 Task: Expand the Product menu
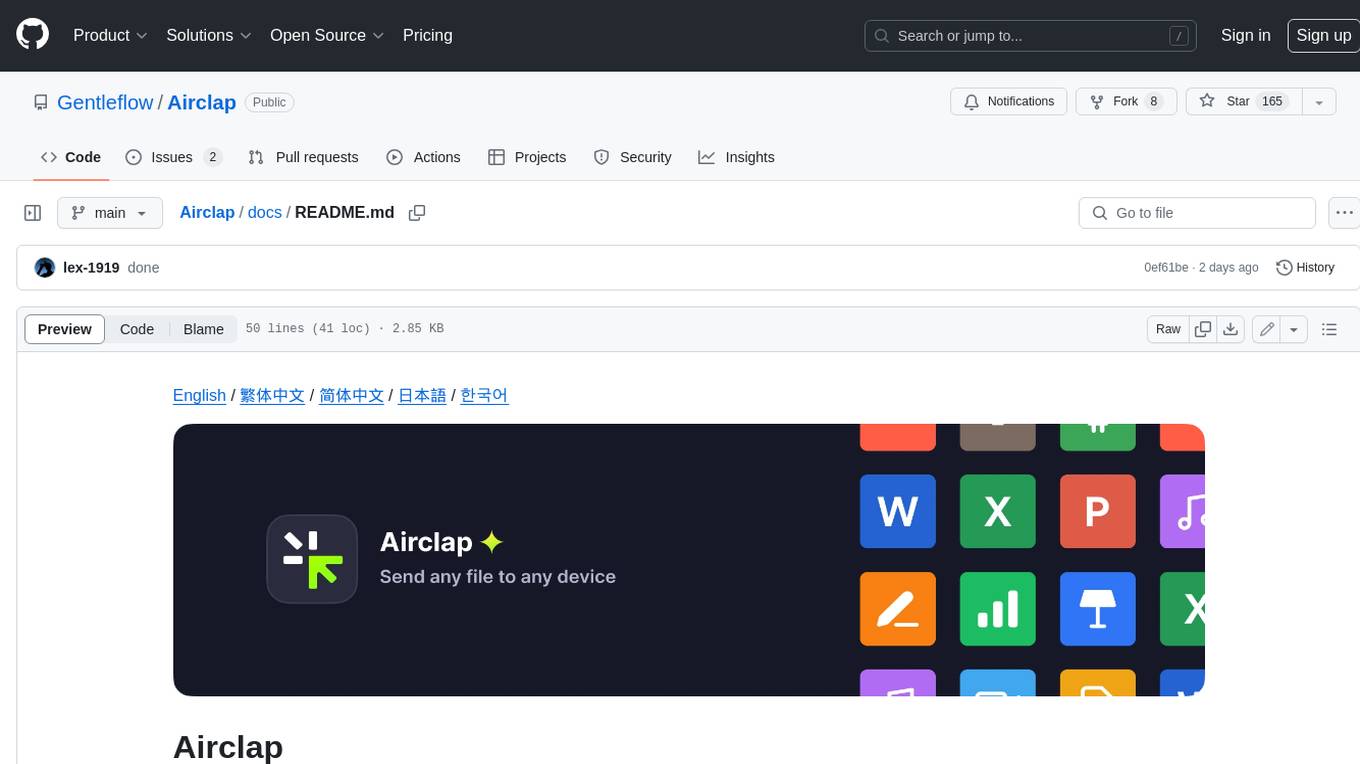coord(110,35)
